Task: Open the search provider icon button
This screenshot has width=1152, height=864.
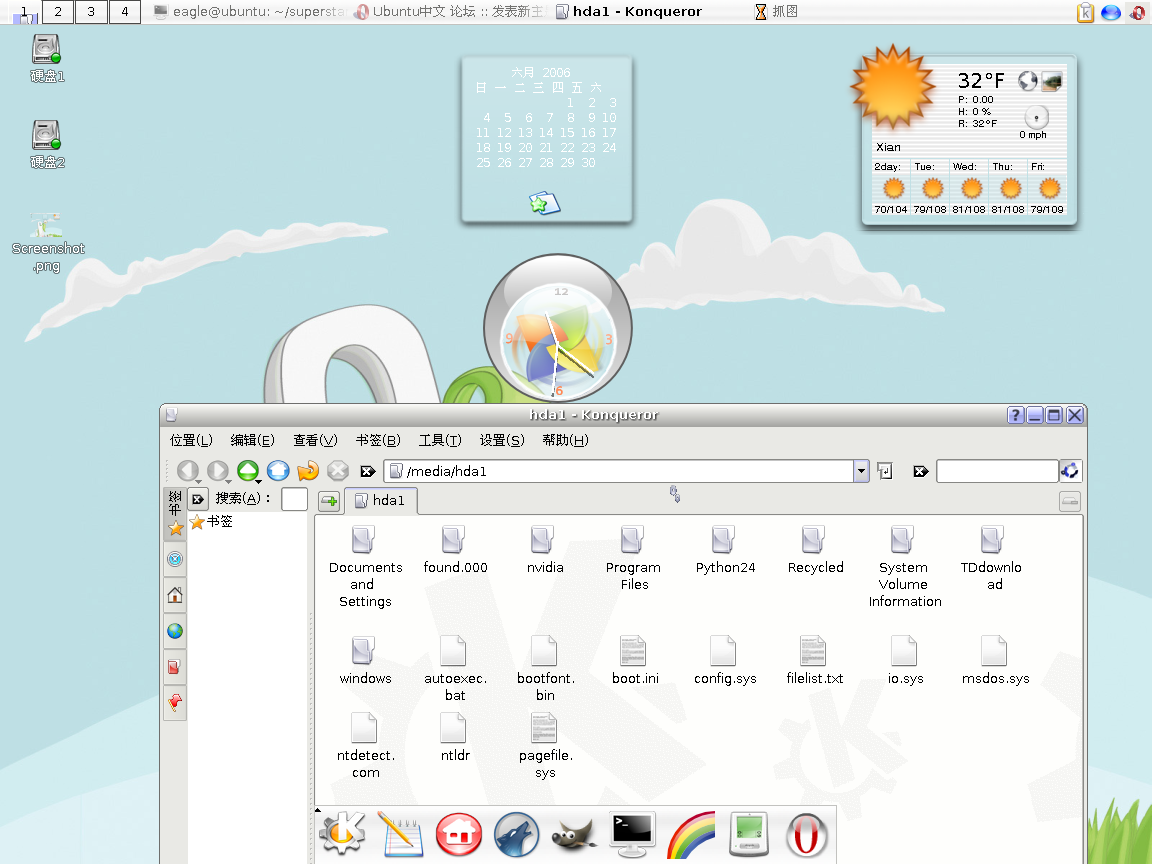Action: pyautogui.click(x=1070, y=471)
